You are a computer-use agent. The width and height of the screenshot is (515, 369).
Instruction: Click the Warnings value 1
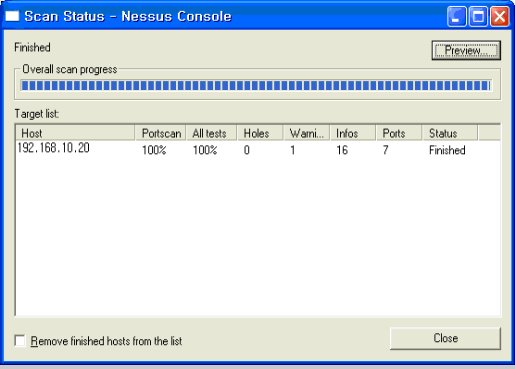click(x=293, y=150)
